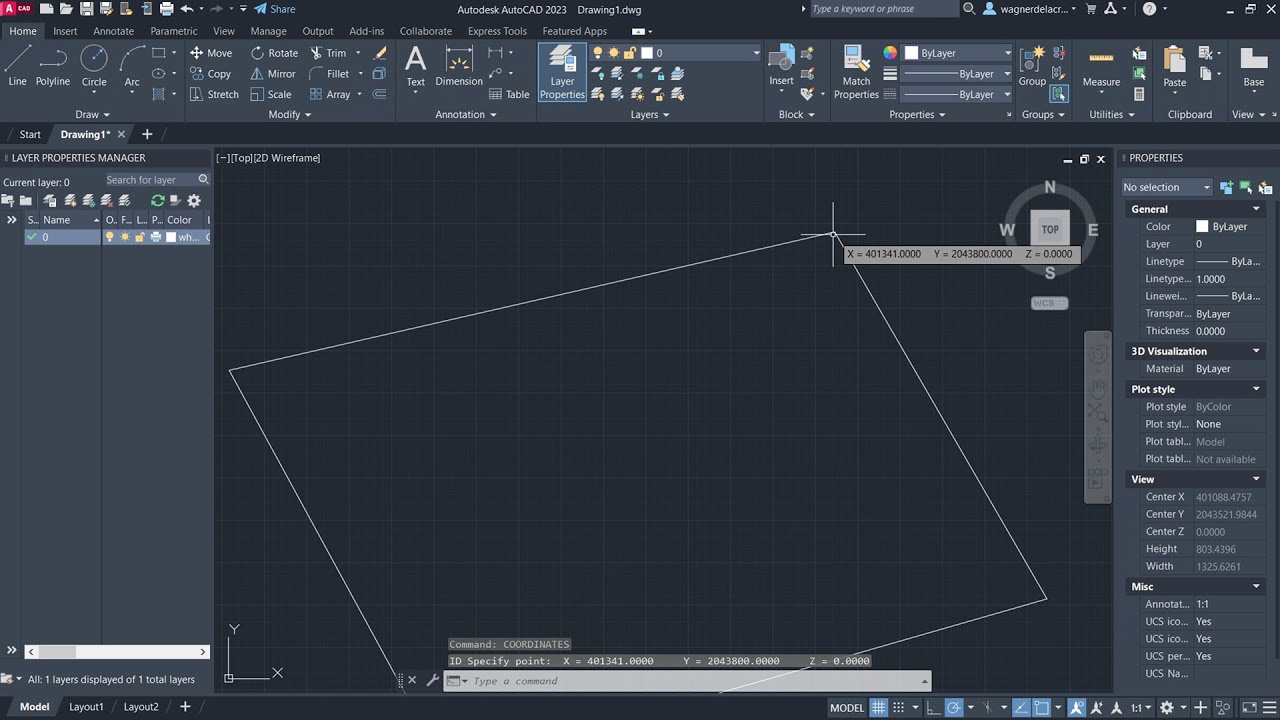Activate the Array command
The height and width of the screenshot is (720, 1280).
point(330,95)
